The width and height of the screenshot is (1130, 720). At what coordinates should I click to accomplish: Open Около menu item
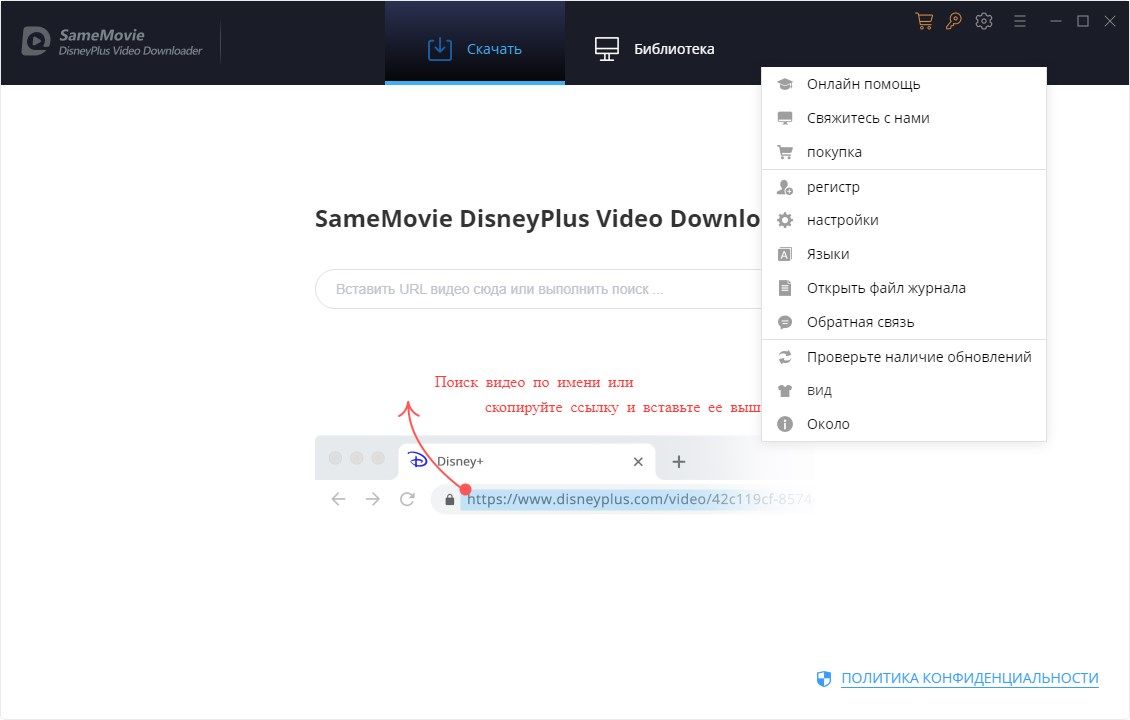[x=904, y=424]
